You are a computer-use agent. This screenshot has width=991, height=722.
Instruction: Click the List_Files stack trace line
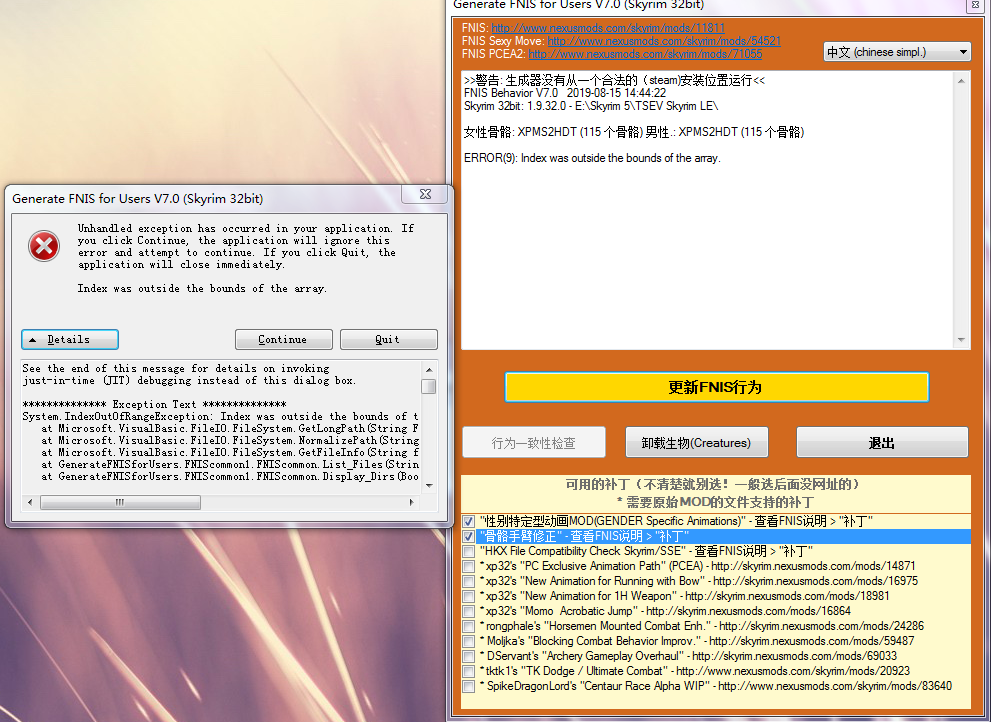click(x=230, y=465)
